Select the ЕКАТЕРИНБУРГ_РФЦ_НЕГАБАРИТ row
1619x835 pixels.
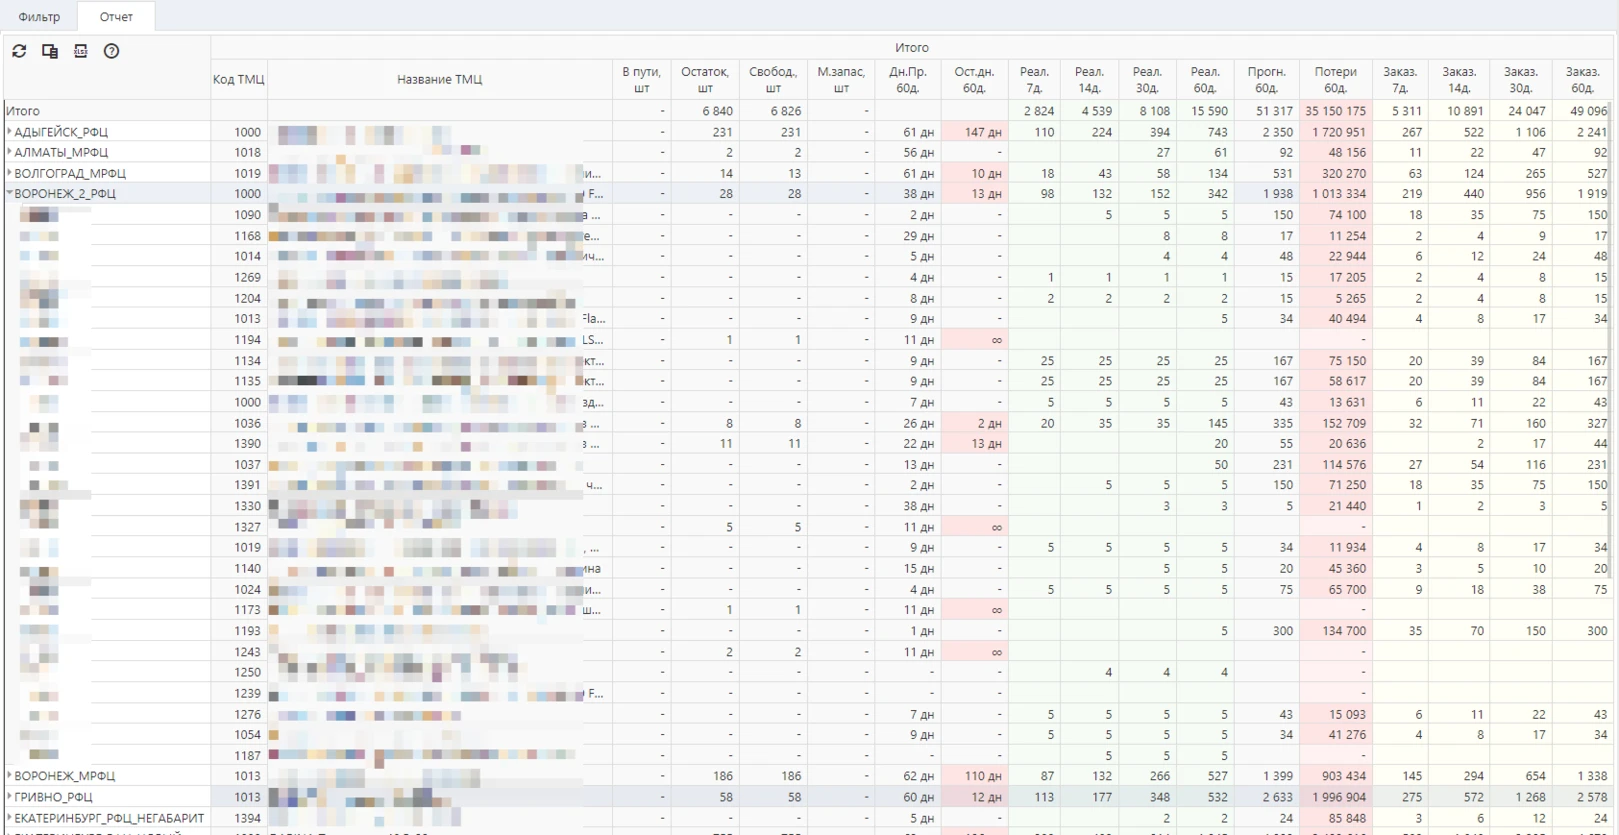[108, 818]
